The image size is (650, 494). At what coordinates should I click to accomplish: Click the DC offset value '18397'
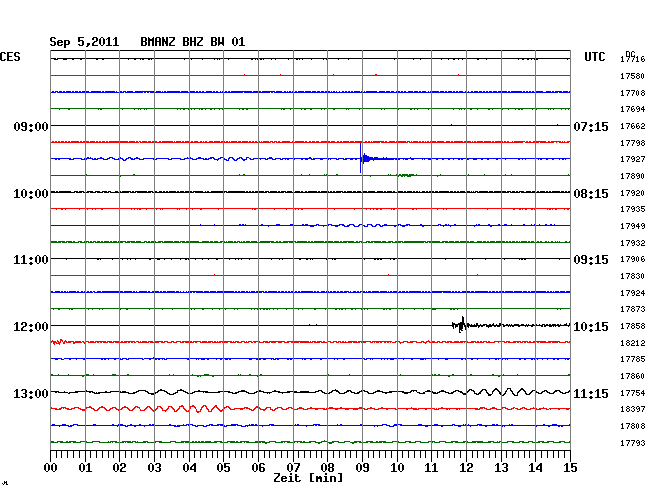click(x=633, y=409)
